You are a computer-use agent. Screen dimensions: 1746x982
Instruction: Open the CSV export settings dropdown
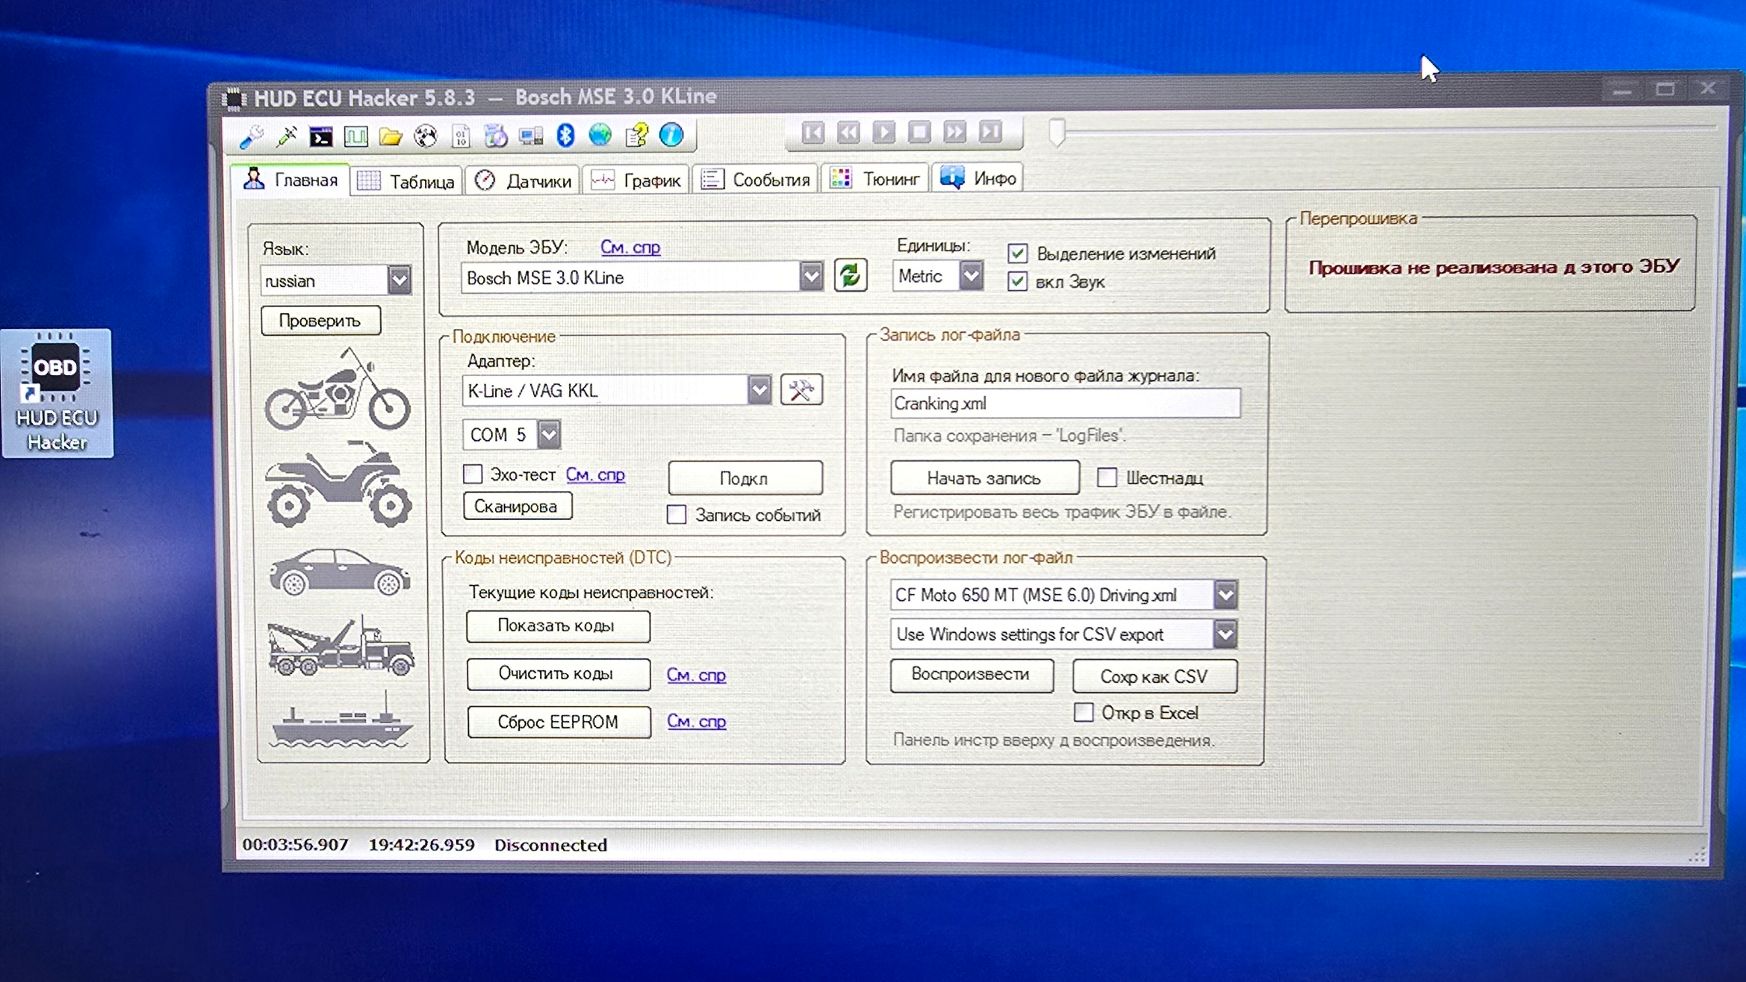point(1225,634)
